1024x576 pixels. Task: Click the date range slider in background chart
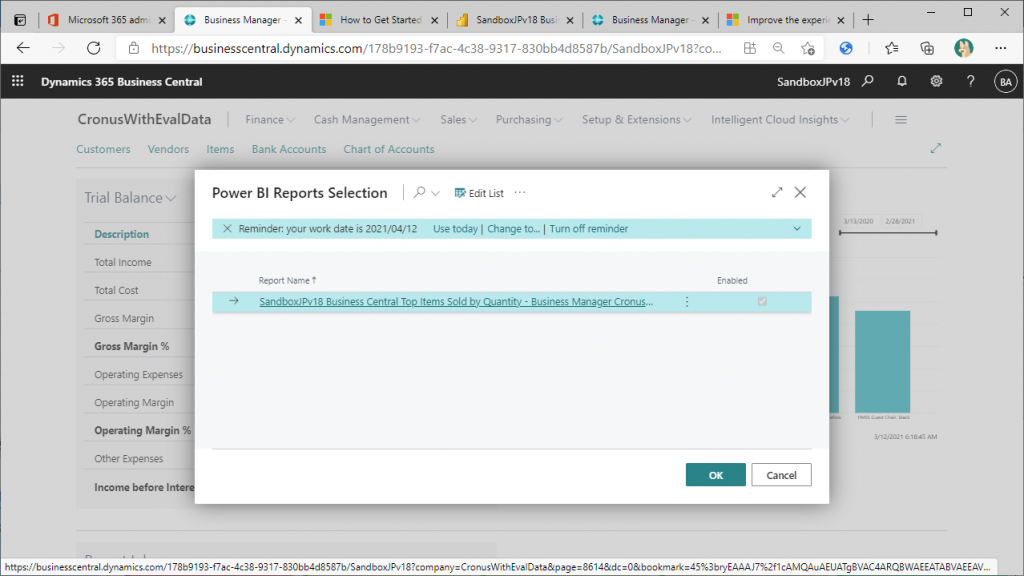pos(888,232)
